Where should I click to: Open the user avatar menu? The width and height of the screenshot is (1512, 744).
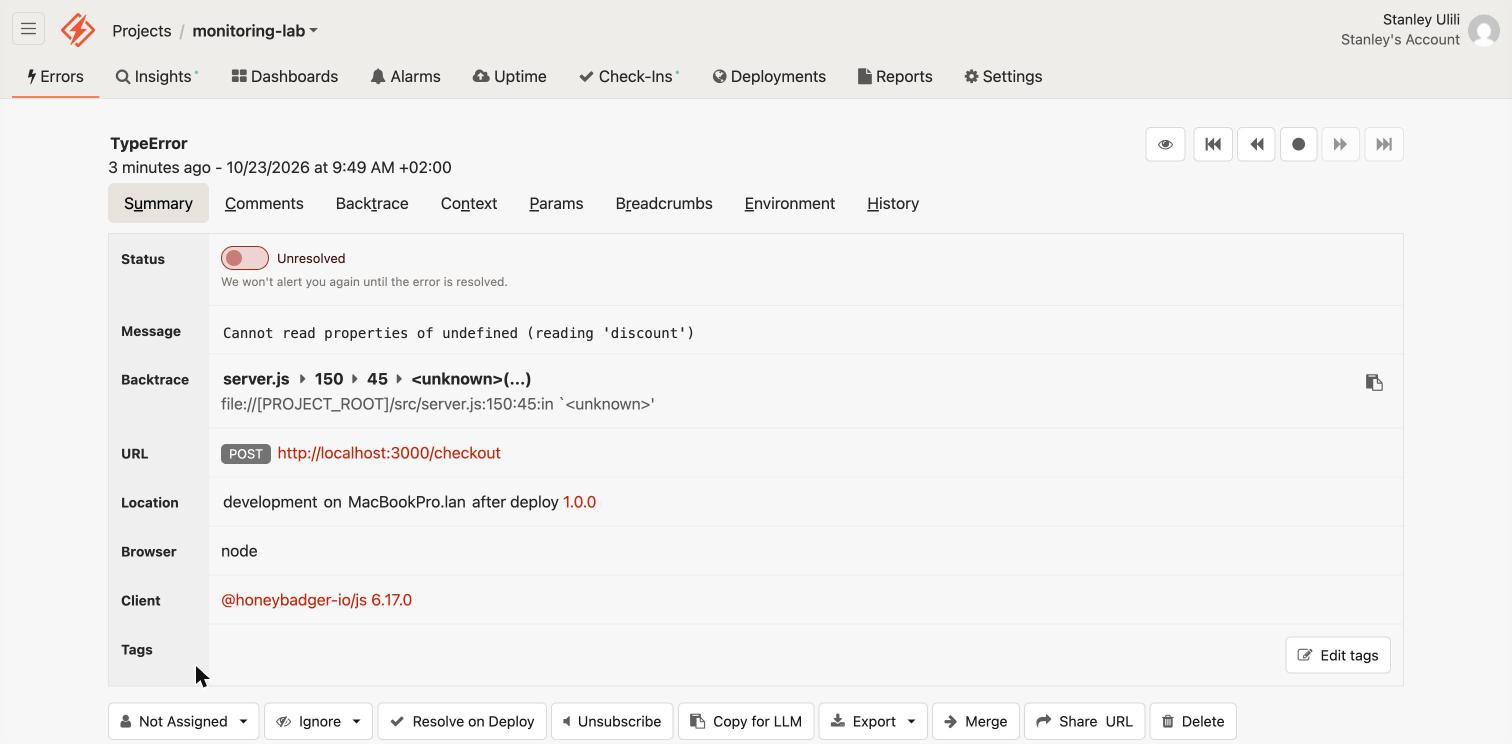point(1484,30)
